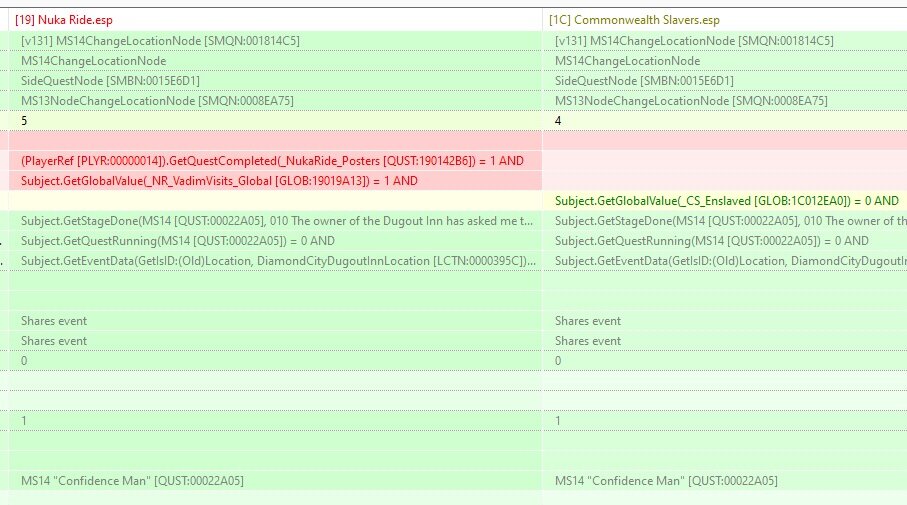
Task: Click Subject.GetStageDone condition in Commonwealth Slavers column
Action: (725, 220)
